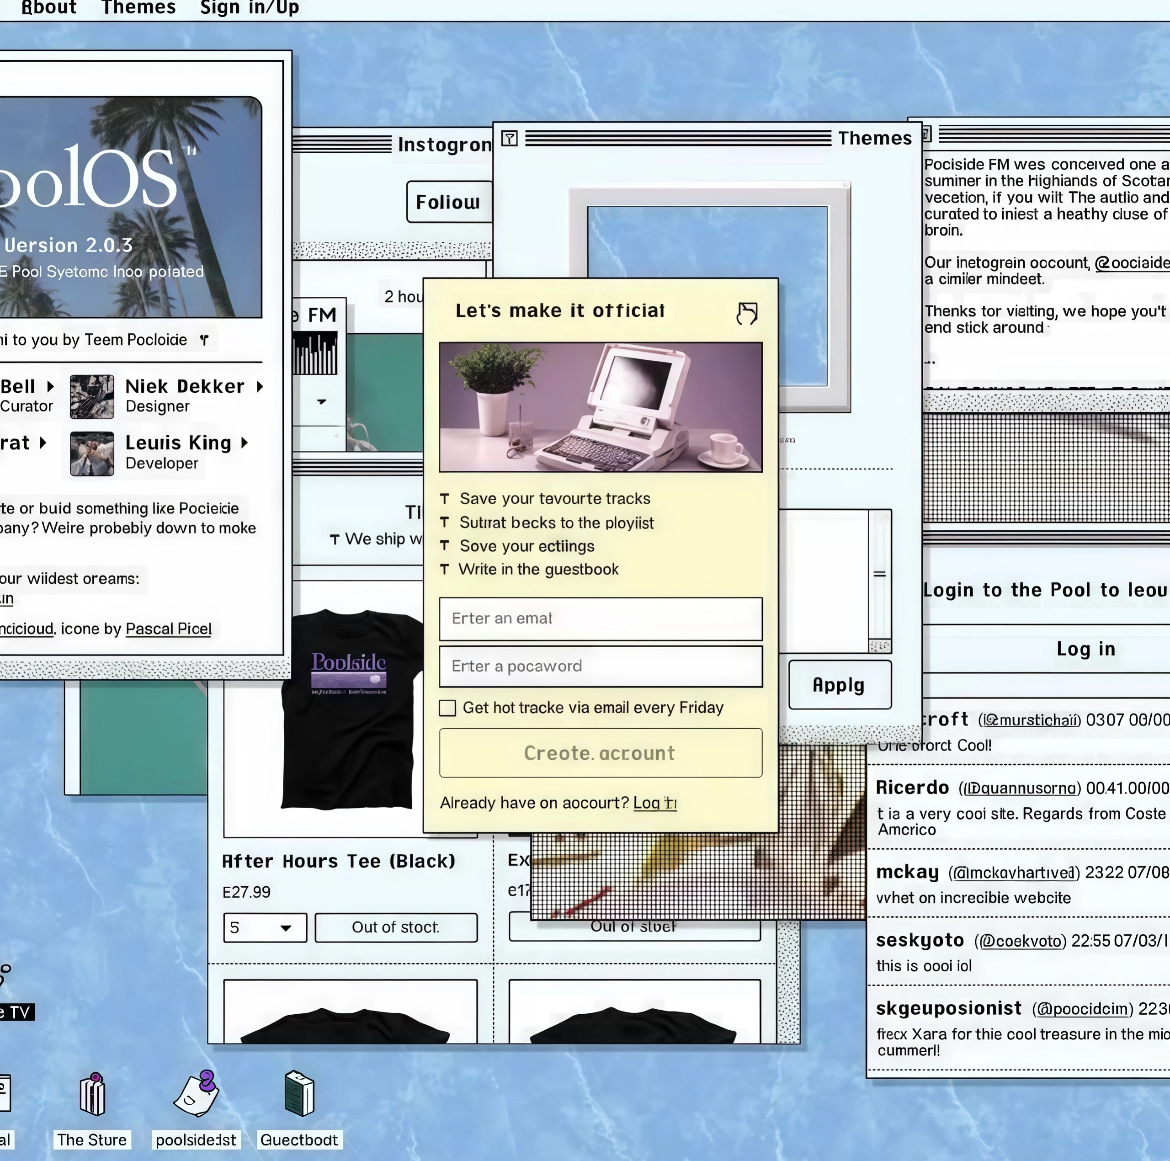Click Niek Dekker's avatar photo

(x=92, y=396)
